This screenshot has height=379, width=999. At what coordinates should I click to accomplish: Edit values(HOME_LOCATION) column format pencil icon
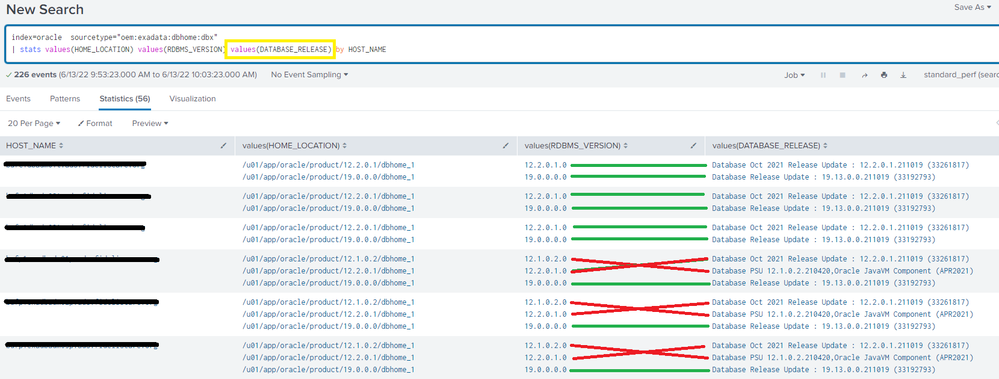(x=506, y=146)
